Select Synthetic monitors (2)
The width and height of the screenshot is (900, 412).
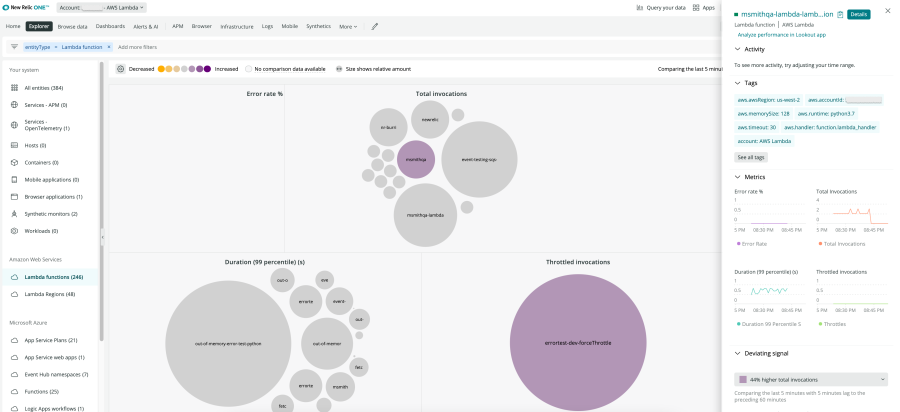coord(51,214)
